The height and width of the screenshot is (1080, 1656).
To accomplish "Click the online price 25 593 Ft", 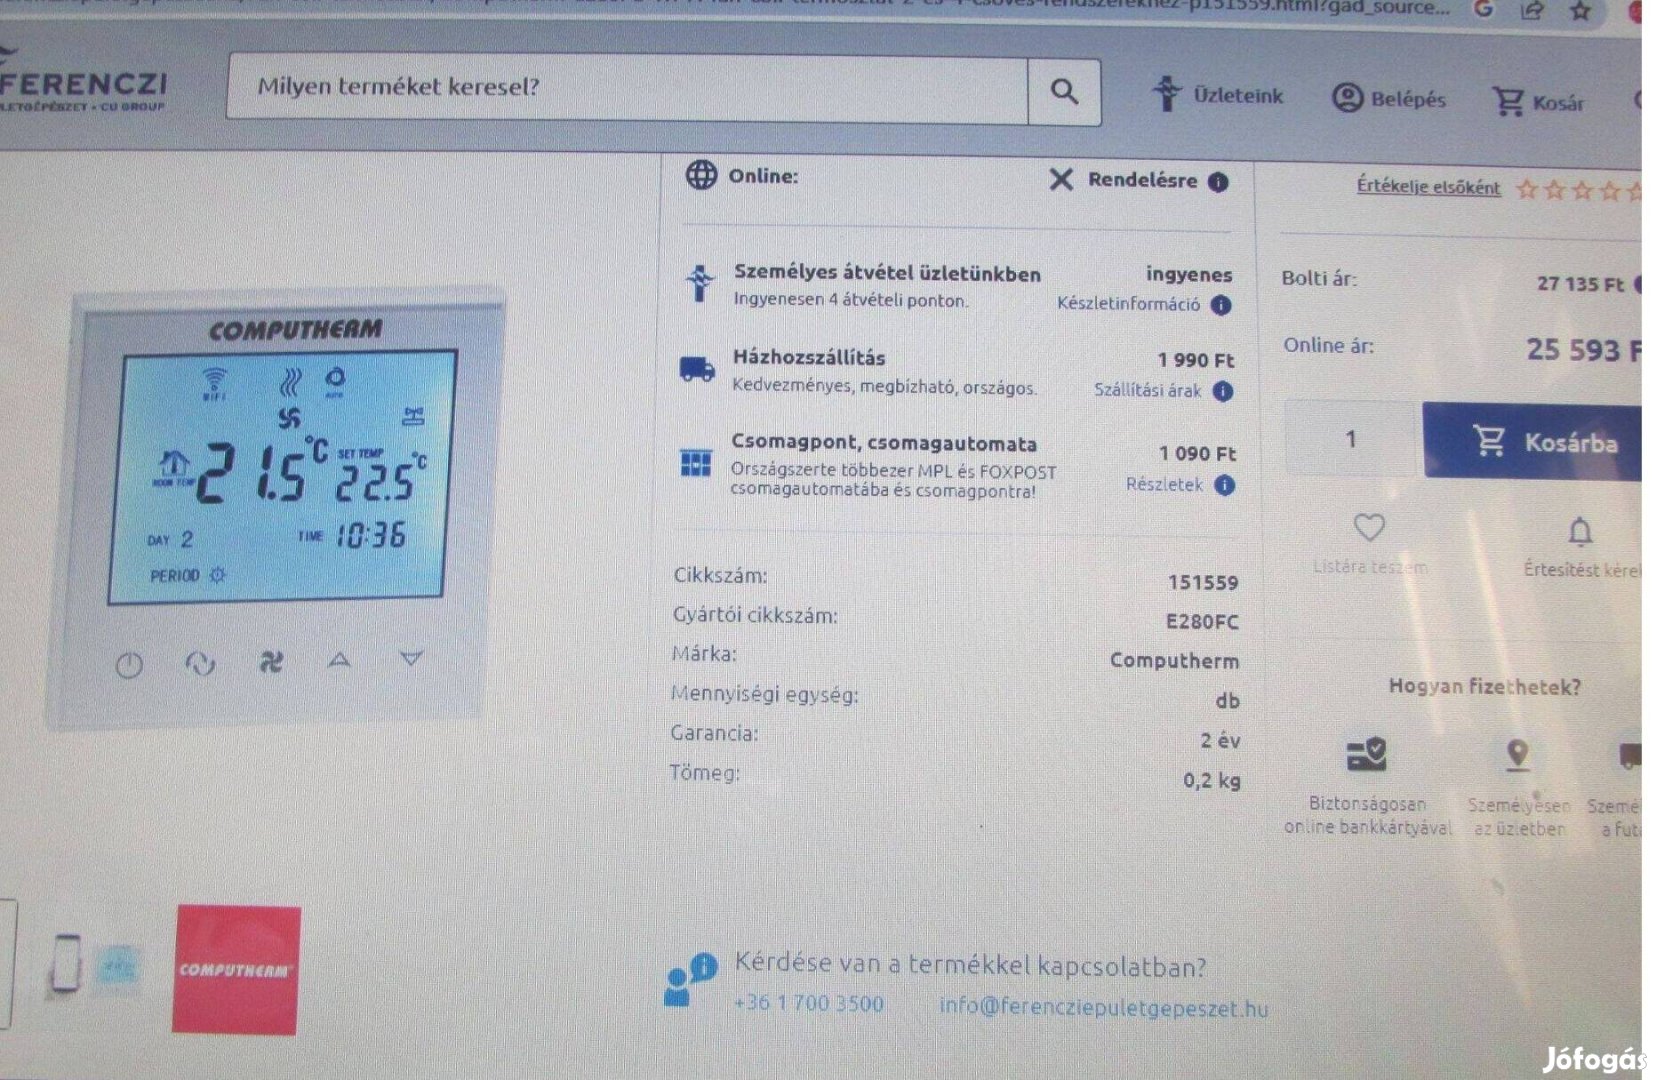I will tap(1582, 350).
